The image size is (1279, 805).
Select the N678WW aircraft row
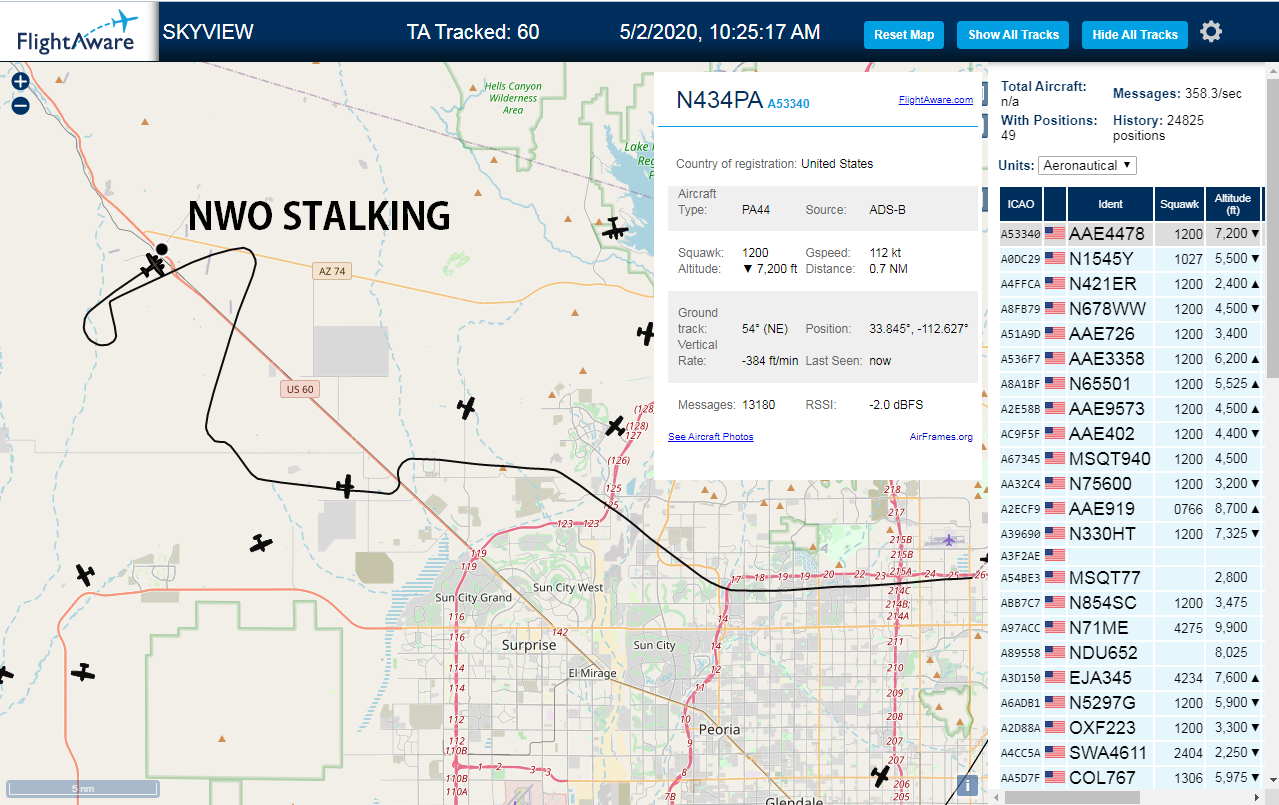(x=1130, y=309)
